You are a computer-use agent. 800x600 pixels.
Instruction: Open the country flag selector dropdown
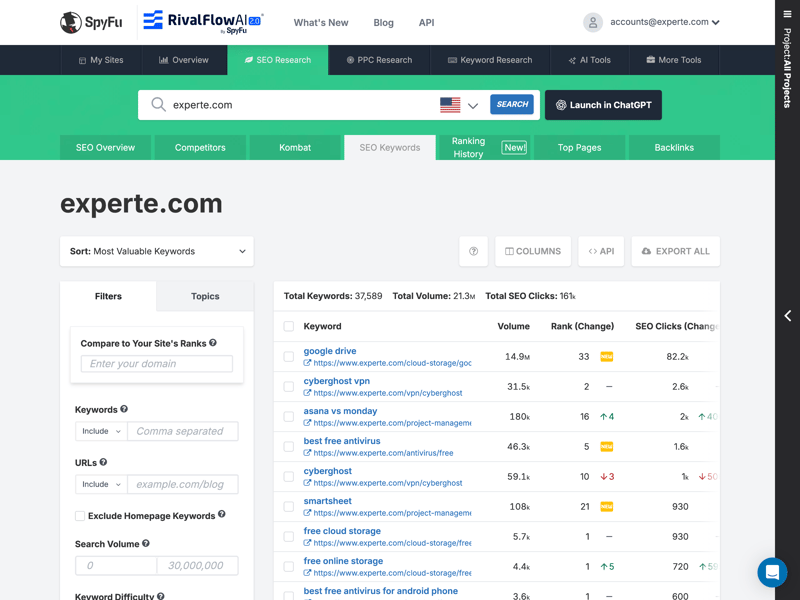(459, 105)
